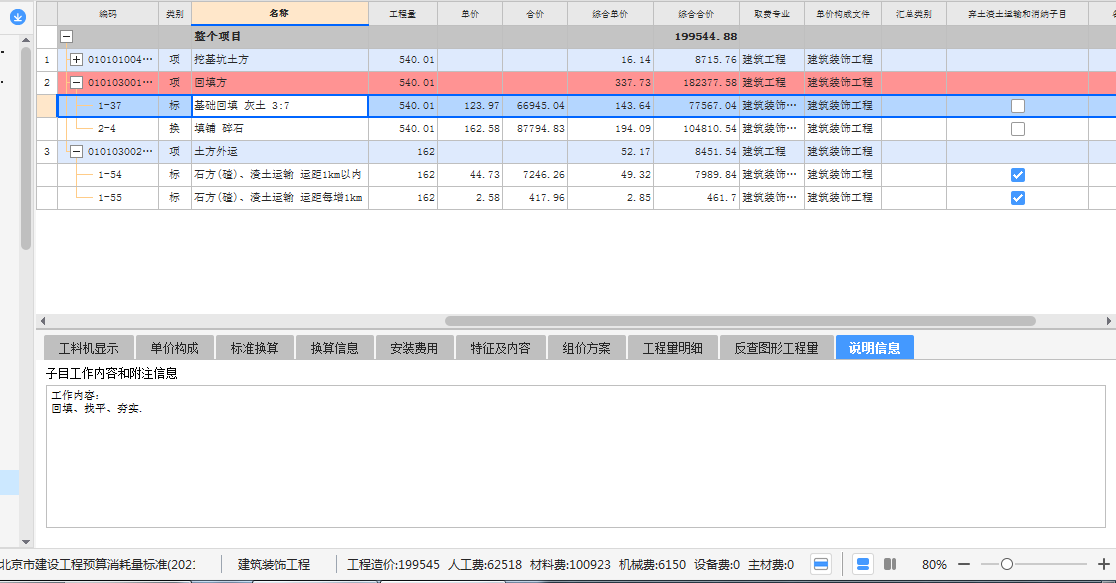Screen dimensions: 1116x583
Task: Open the 标准换算 tab
Action: 254,348
